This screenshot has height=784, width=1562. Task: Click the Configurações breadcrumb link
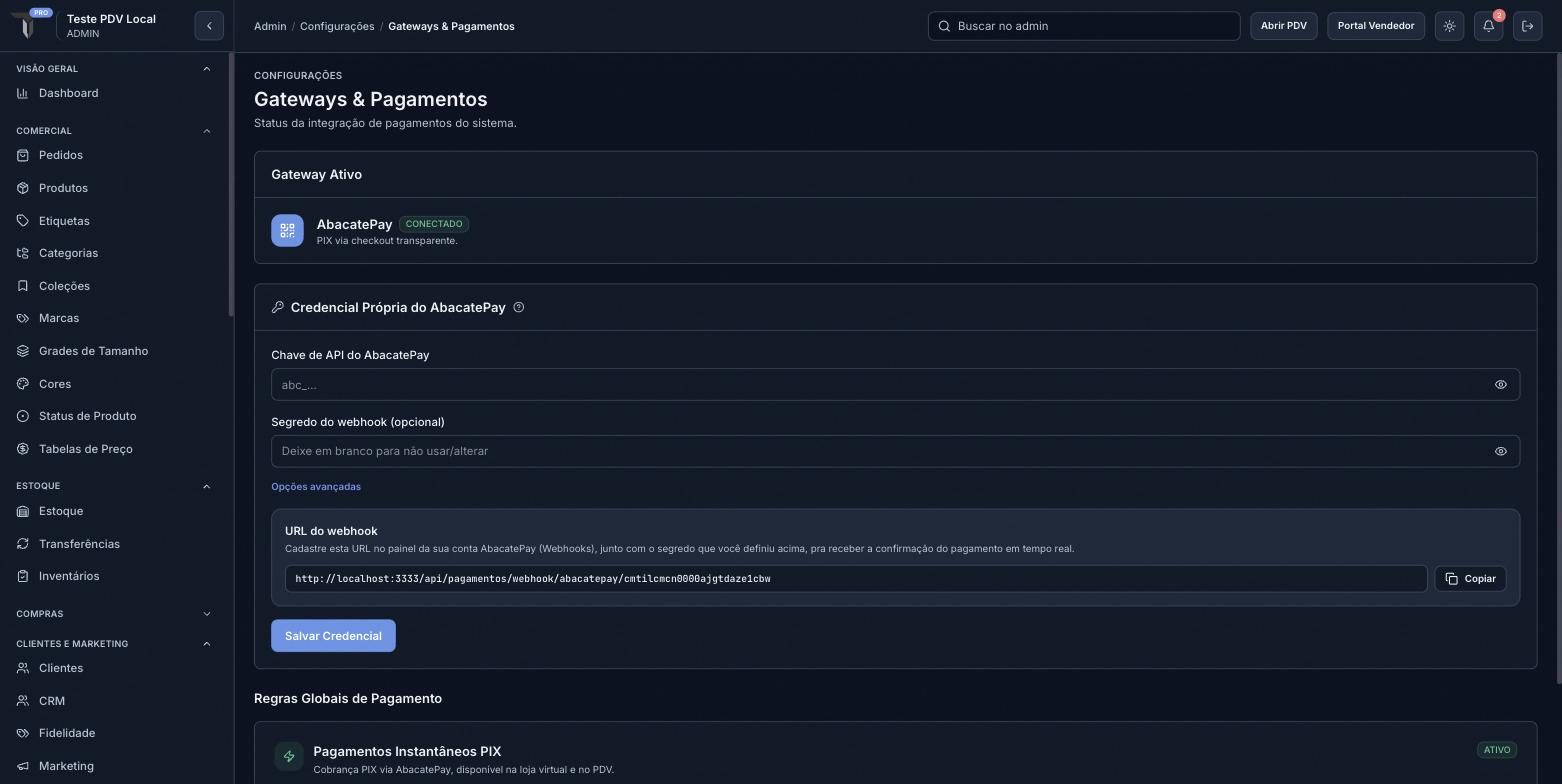click(x=337, y=26)
